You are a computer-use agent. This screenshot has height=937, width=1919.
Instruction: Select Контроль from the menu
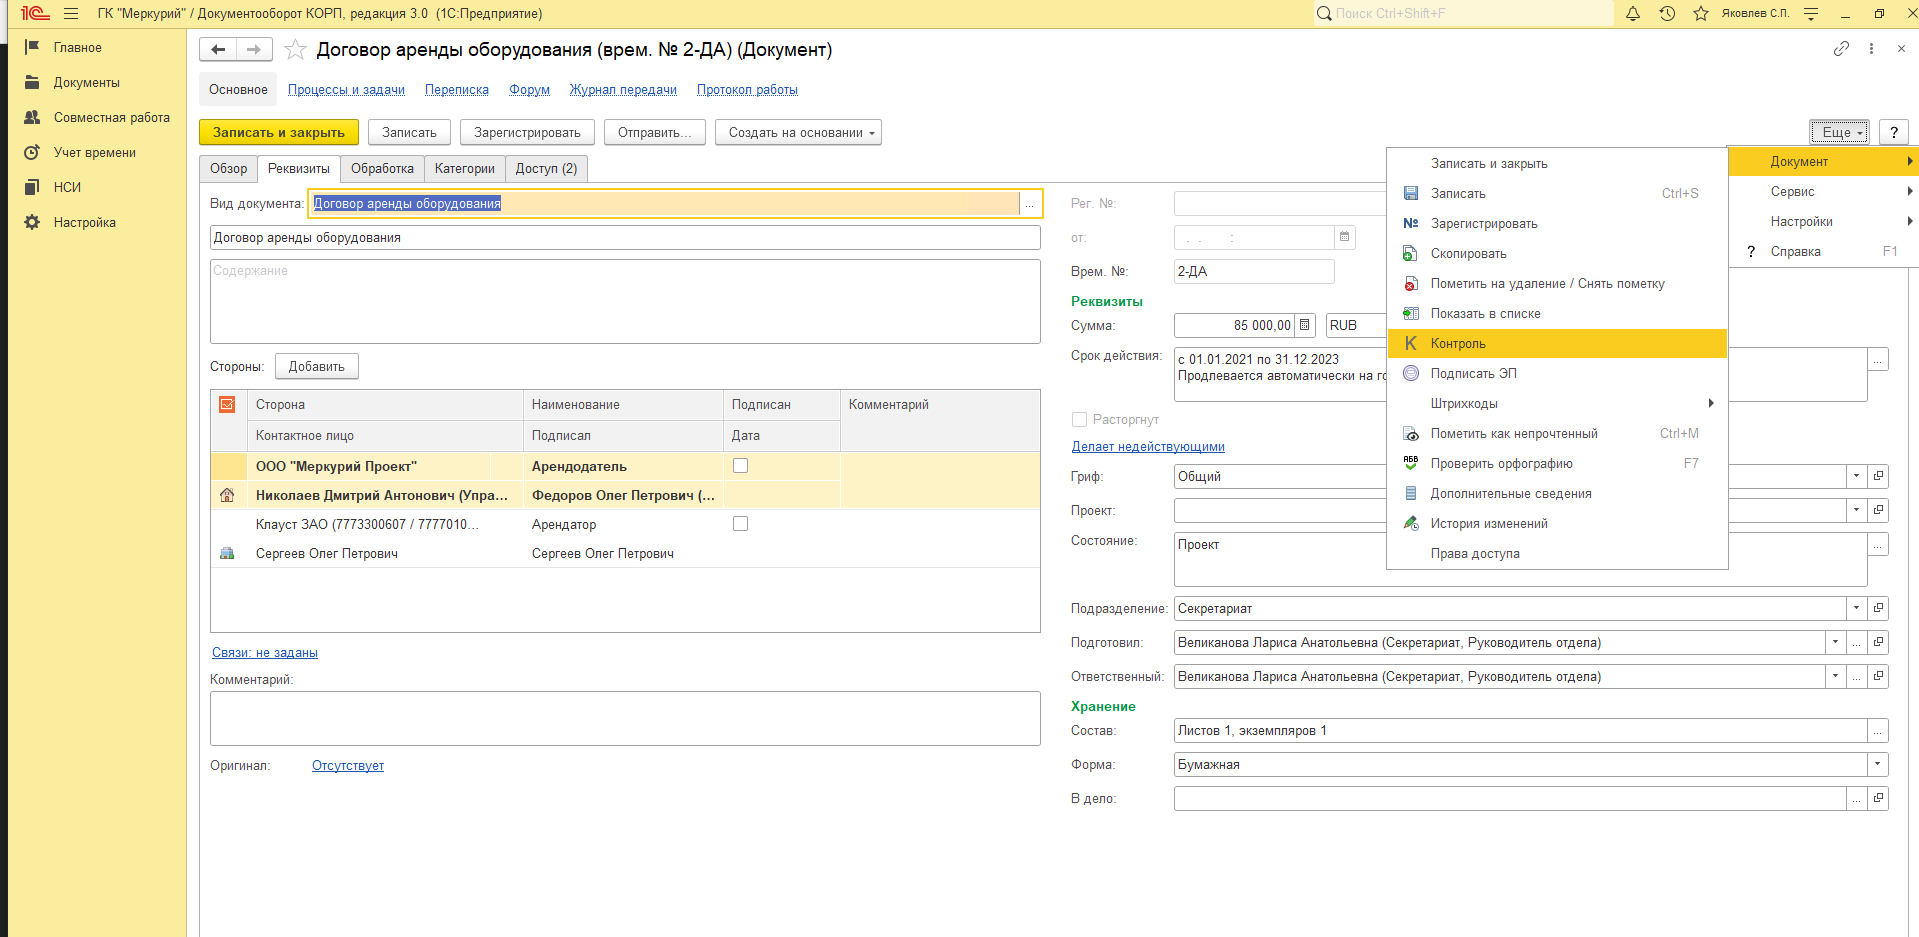point(1458,344)
